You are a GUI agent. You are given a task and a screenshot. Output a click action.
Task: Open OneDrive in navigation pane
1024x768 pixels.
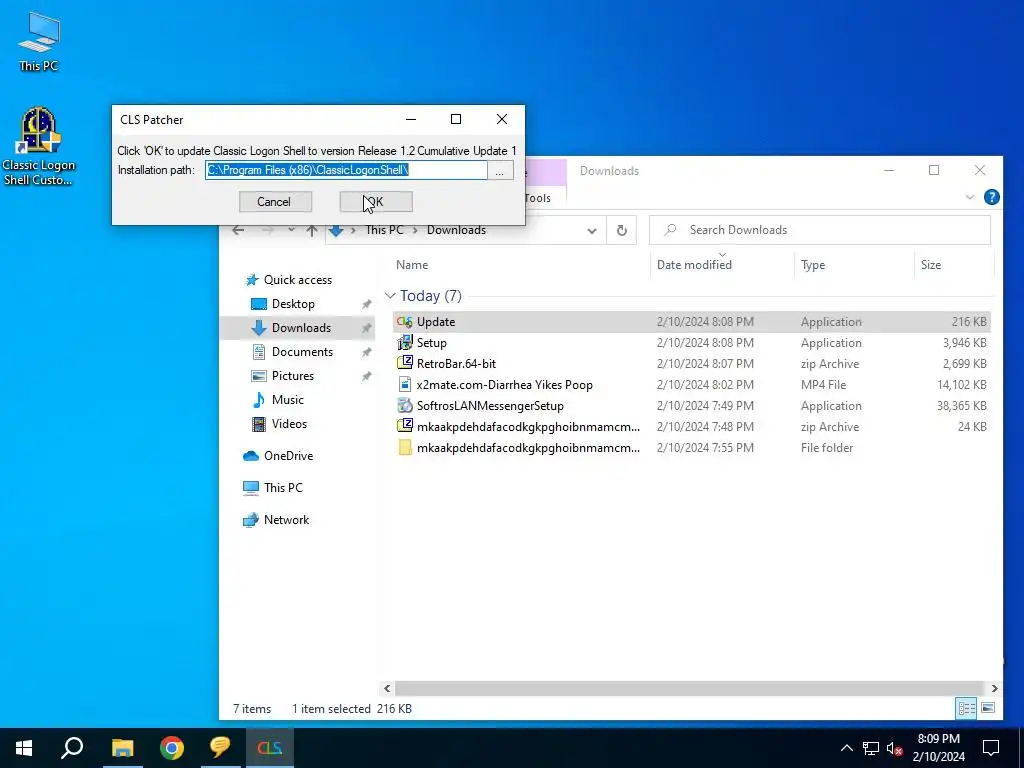point(288,456)
